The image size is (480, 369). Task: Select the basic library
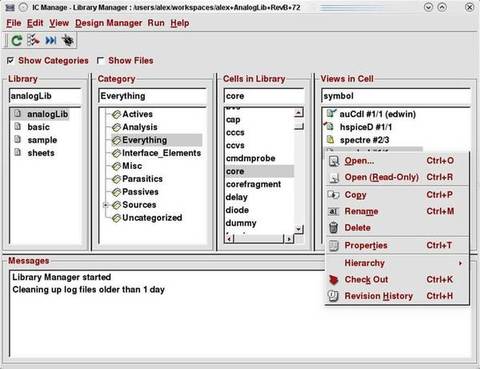38,127
